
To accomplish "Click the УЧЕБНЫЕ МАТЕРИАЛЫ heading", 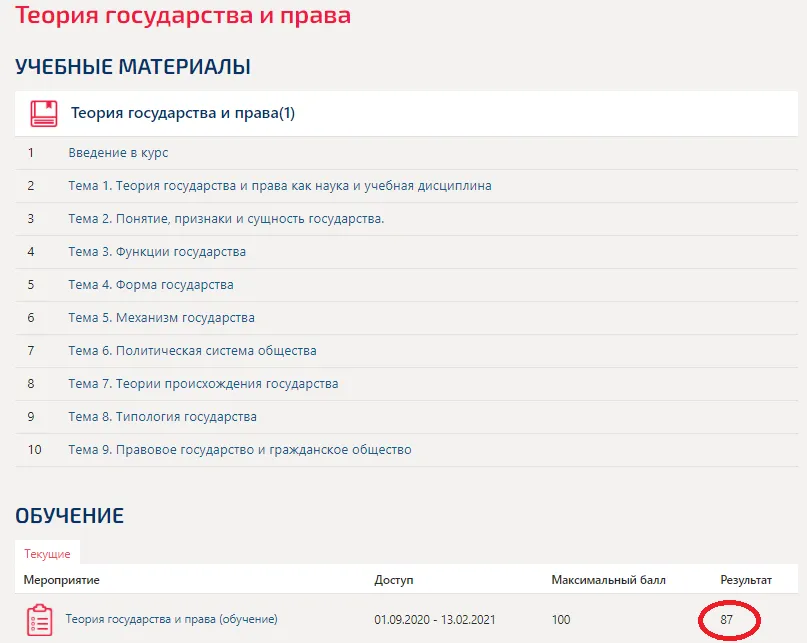I will [133, 67].
